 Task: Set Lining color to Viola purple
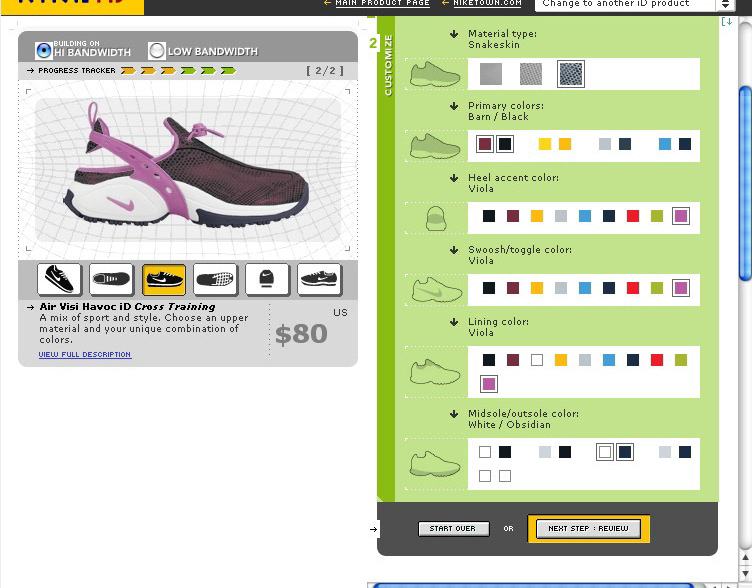click(489, 384)
